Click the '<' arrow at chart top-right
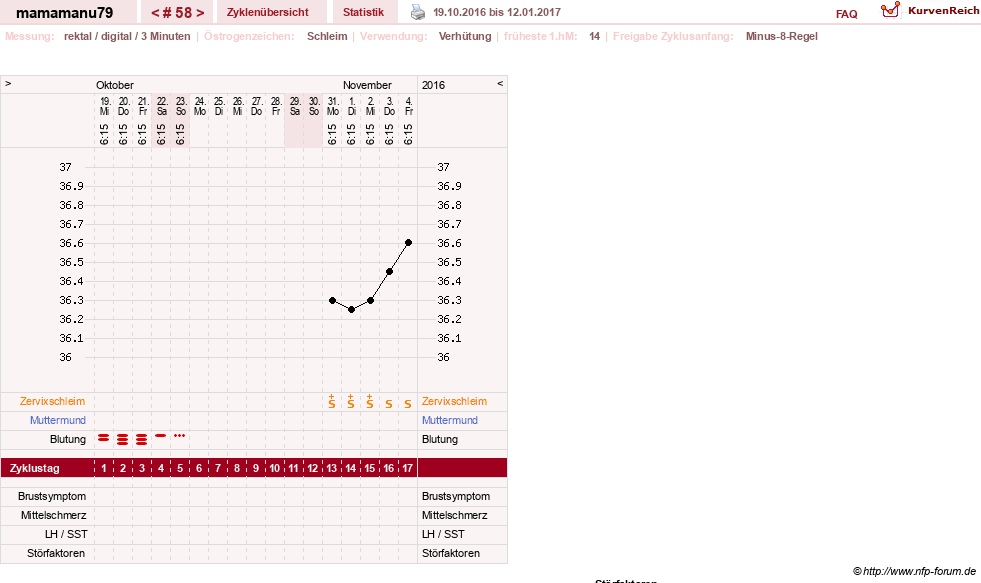This screenshot has height=583, width=981. pyautogui.click(x=500, y=83)
